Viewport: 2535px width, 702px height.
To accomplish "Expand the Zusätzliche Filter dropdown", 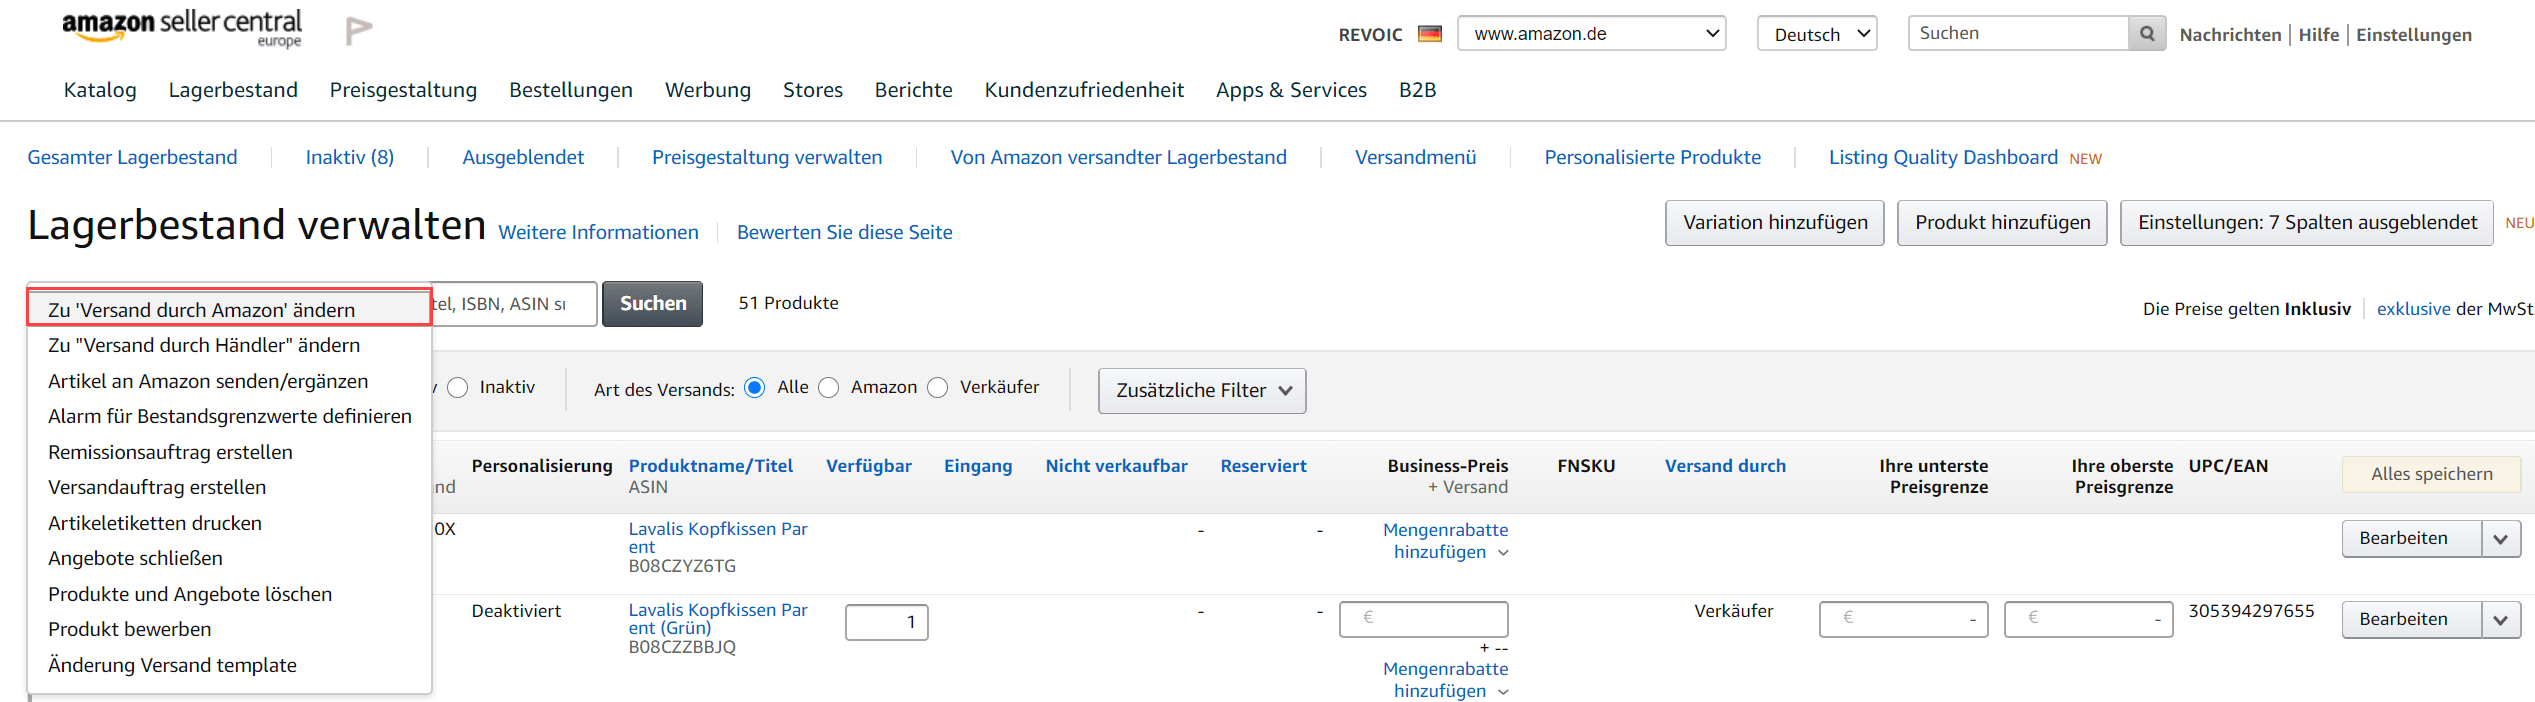I will pos(1202,390).
